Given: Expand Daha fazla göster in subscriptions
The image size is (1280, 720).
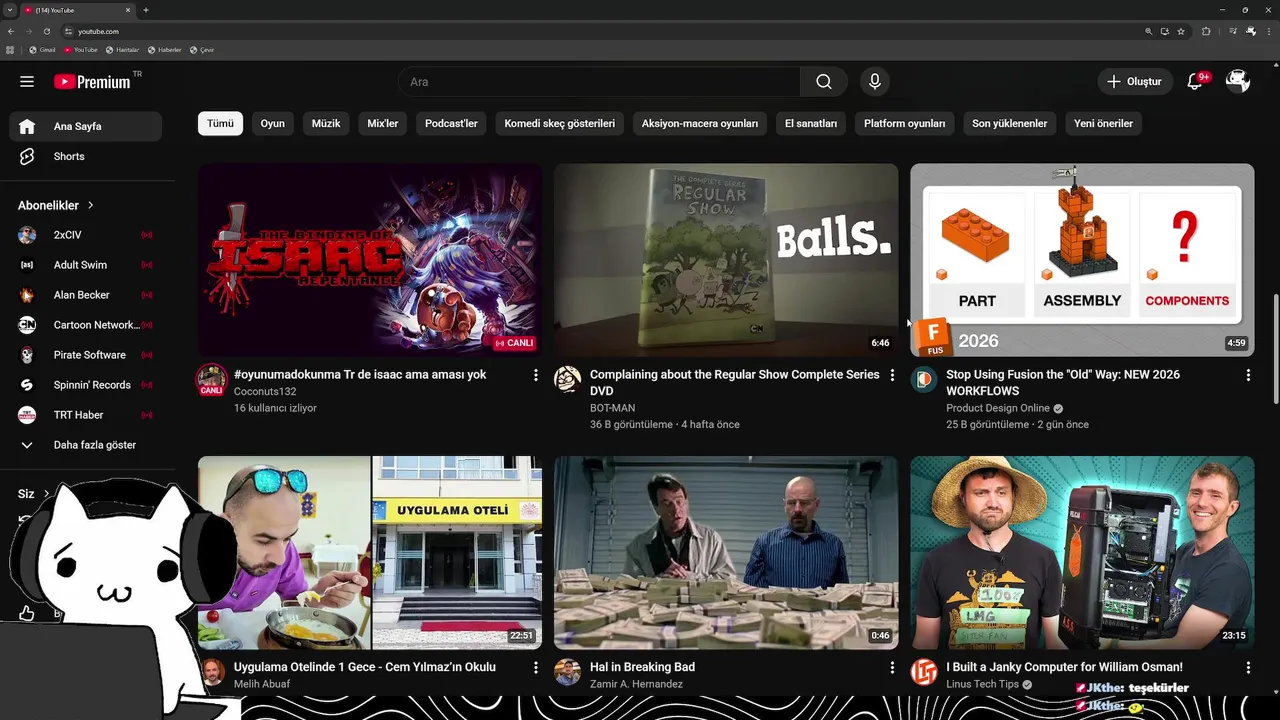Looking at the screenshot, I should click(86, 445).
